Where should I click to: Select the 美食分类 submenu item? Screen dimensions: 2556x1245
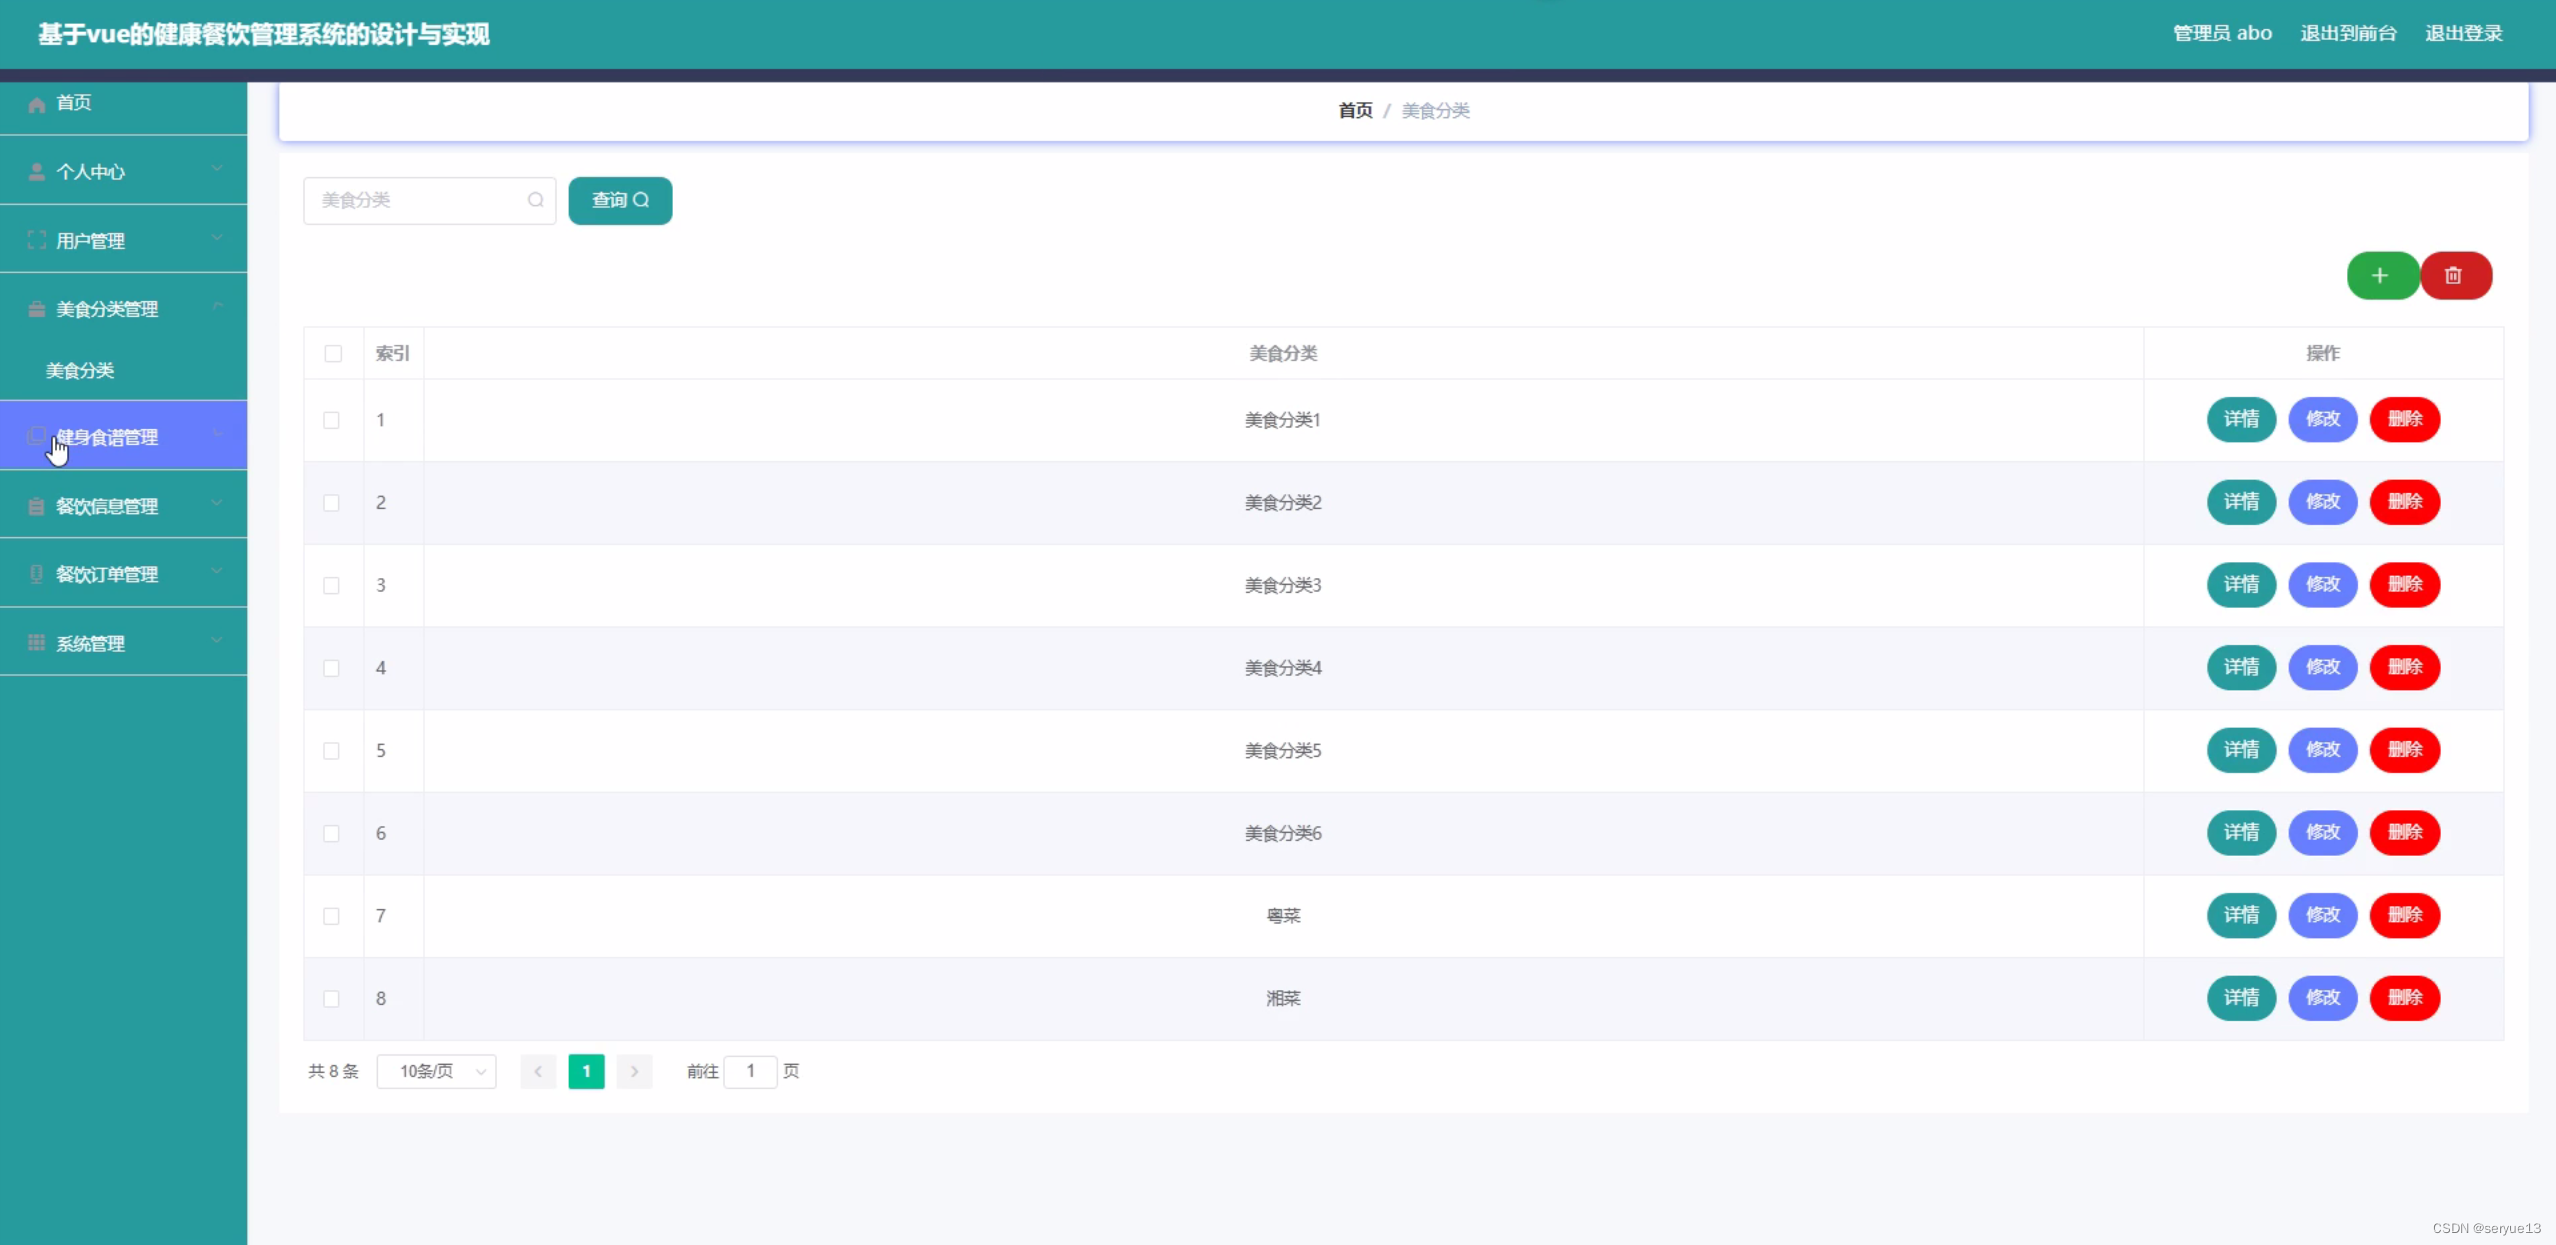(x=80, y=371)
